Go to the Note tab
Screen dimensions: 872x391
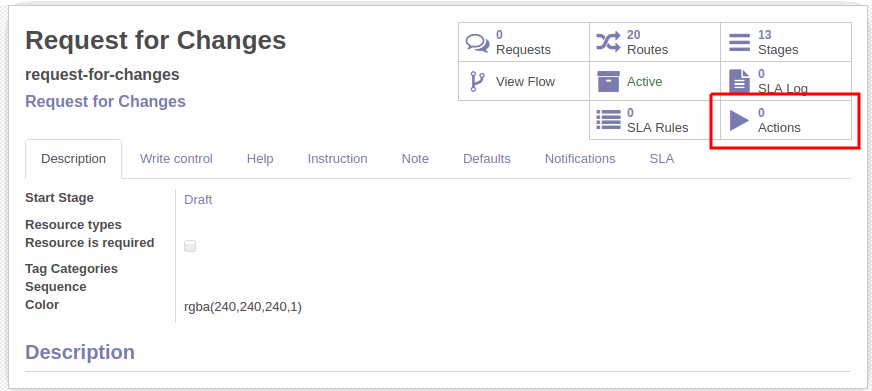coord(415,159)
